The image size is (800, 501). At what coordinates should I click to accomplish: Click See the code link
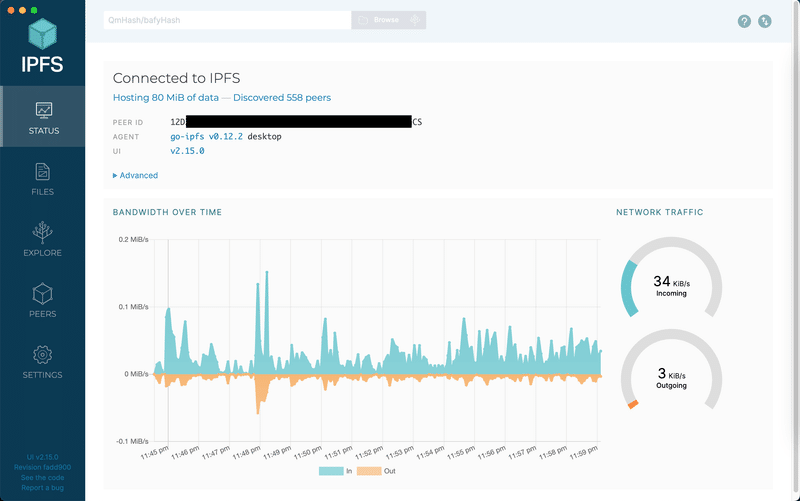[42, 478]
